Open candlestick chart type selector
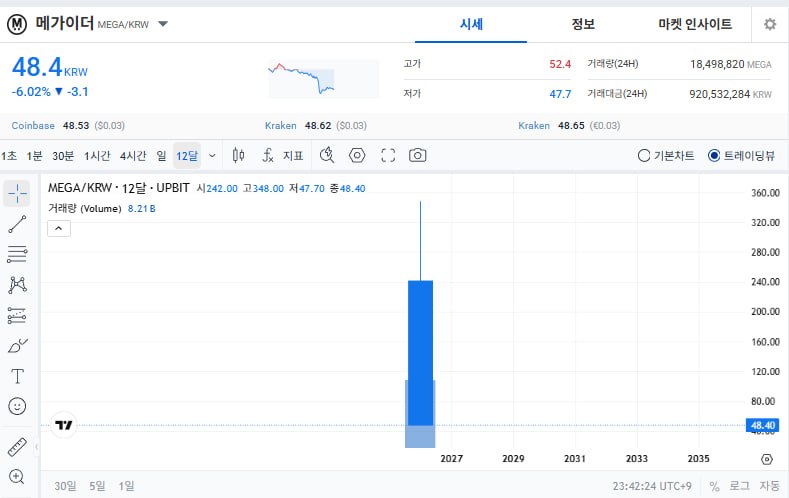Screen dimensions: 789x498 click(x=239, y=155)
